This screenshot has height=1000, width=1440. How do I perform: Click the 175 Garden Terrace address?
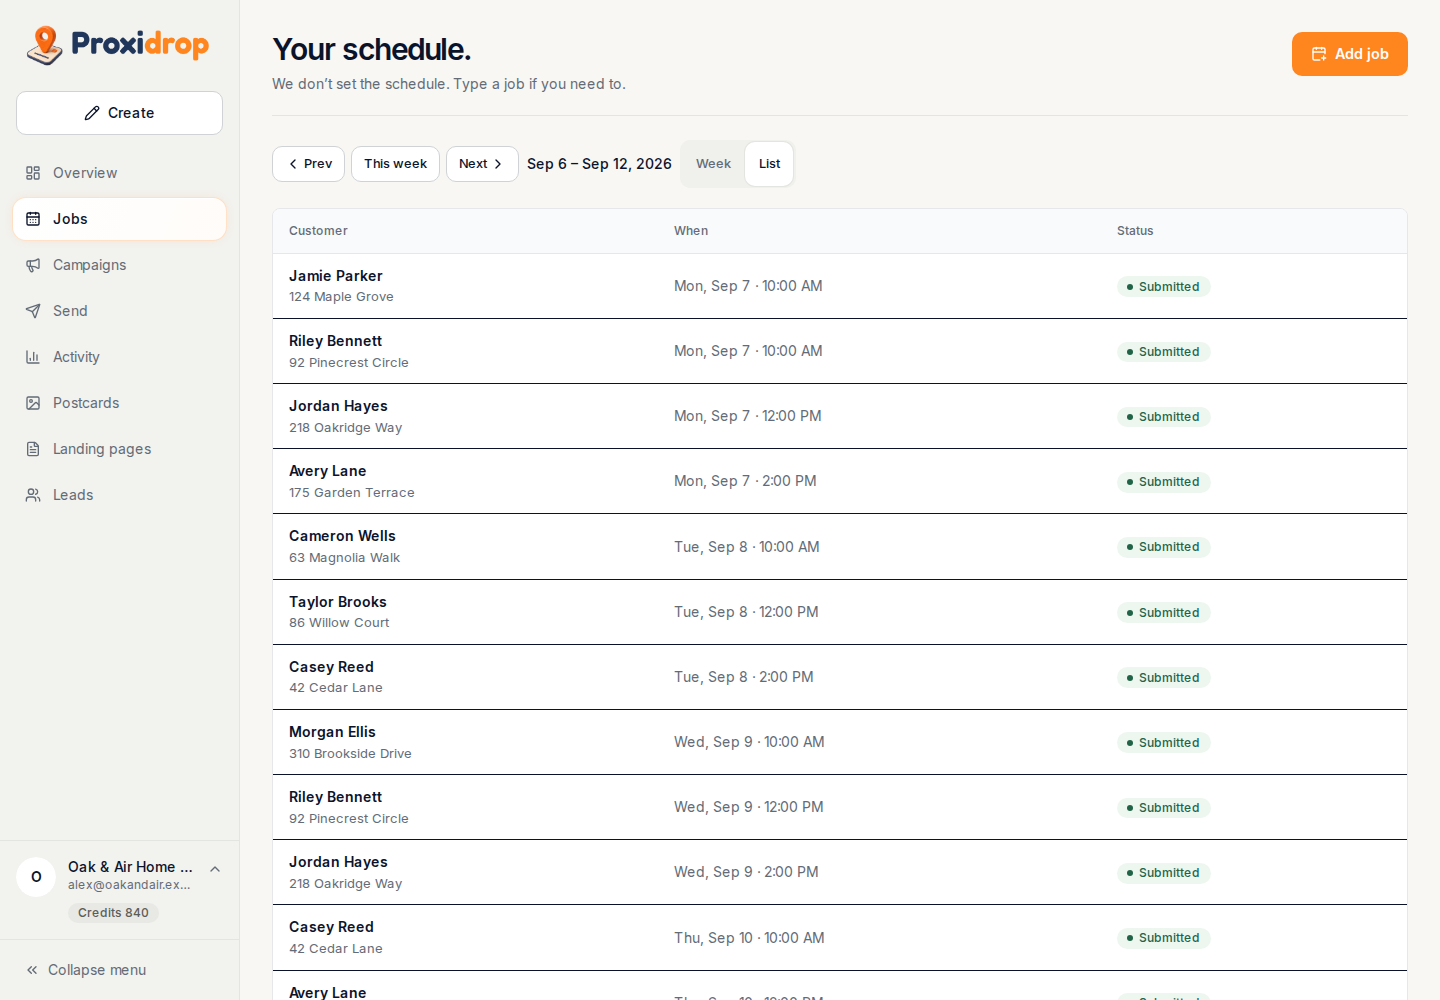point(352,493)
